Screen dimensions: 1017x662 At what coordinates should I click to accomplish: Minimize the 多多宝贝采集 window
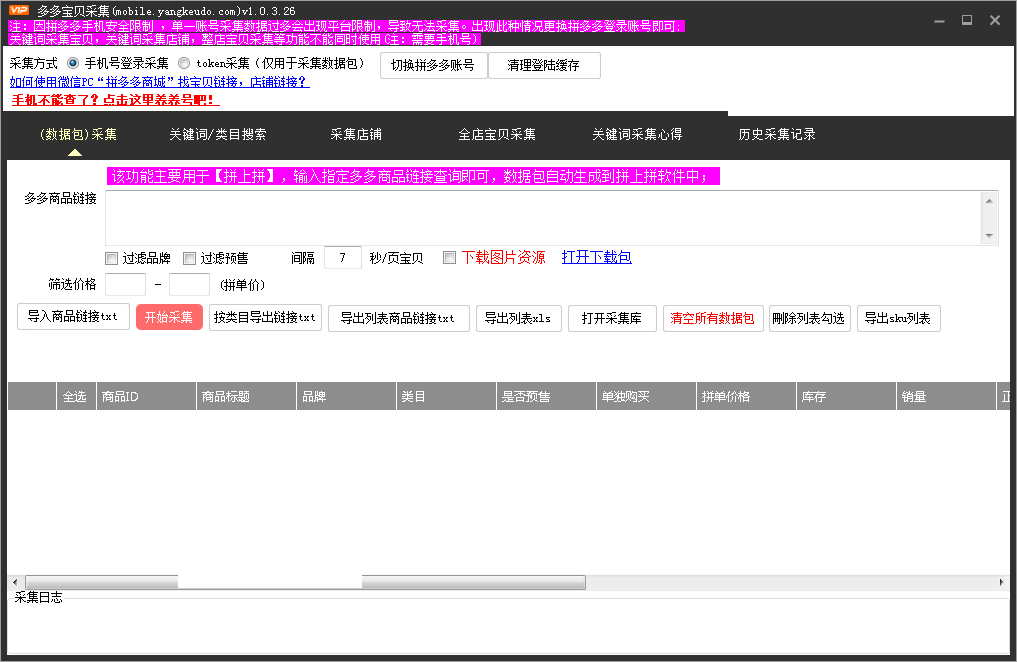click(939, 21)
